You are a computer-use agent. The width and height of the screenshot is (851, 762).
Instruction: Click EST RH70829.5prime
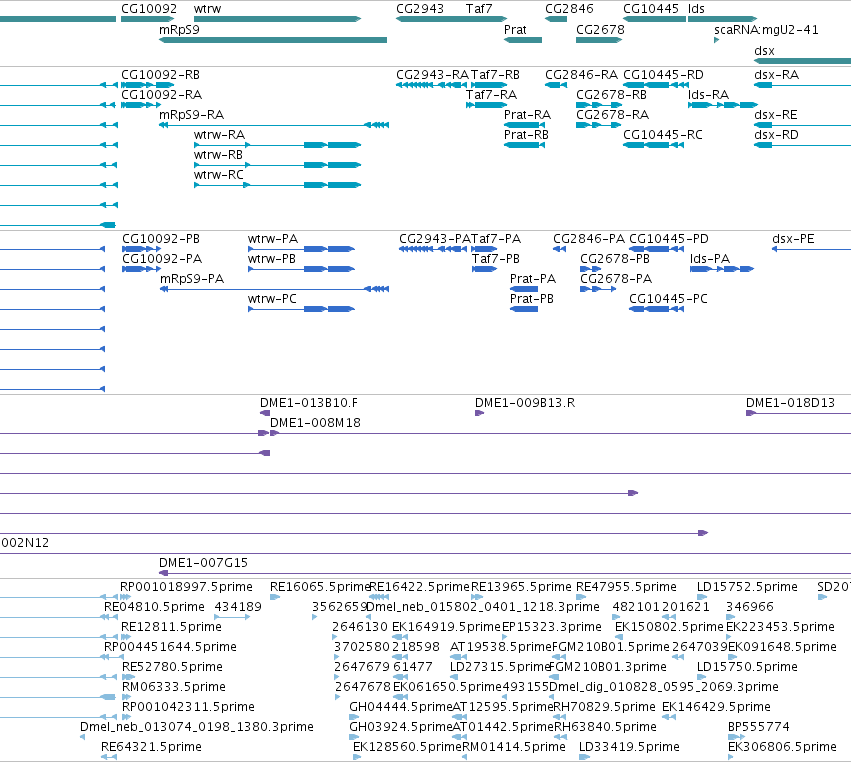[x=559, y=717]
